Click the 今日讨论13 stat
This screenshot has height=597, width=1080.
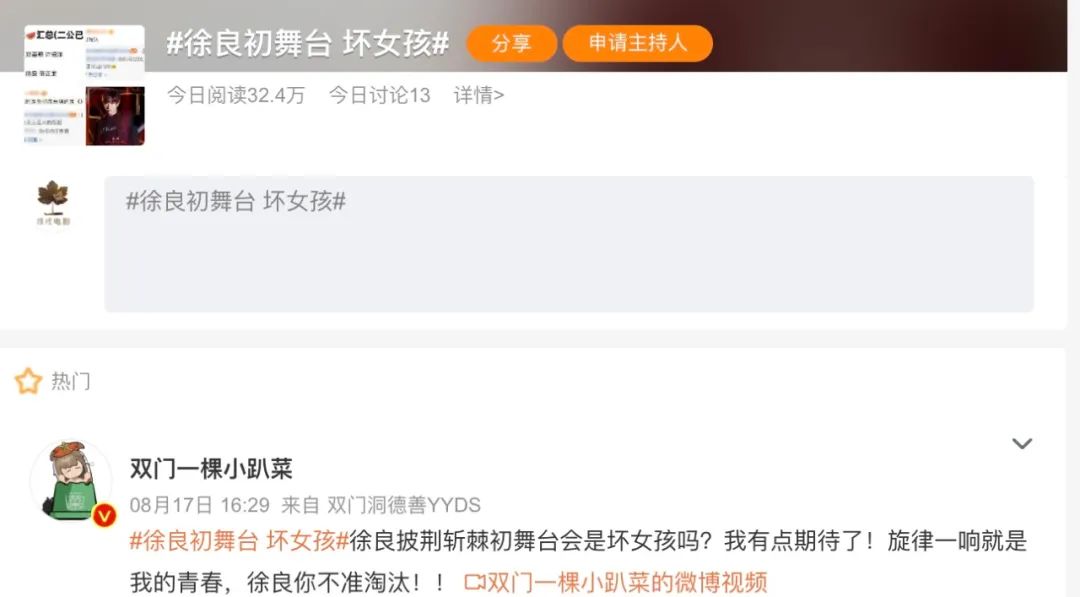(380, 95)
